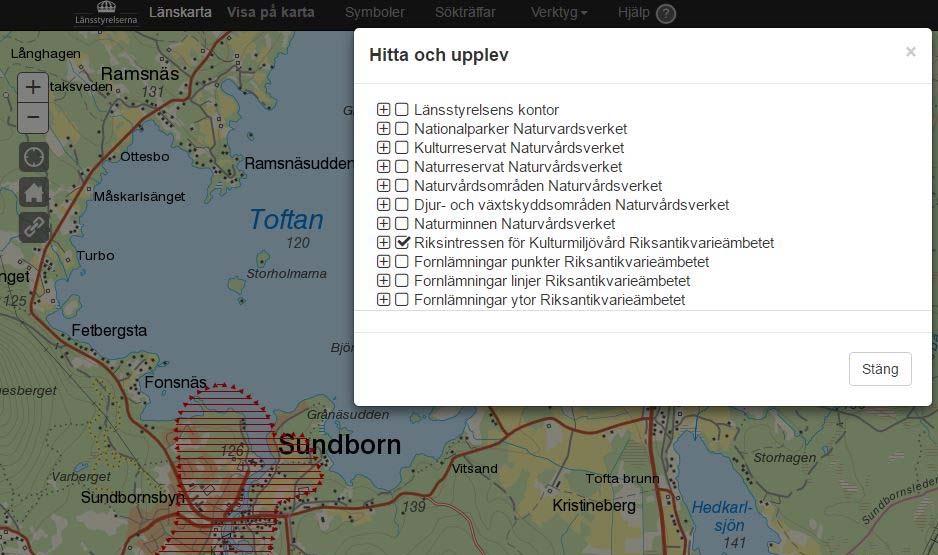Click Länsstyrelsens kontor label text
Viewport: 938px width, 555px height.
coord(486,110)
